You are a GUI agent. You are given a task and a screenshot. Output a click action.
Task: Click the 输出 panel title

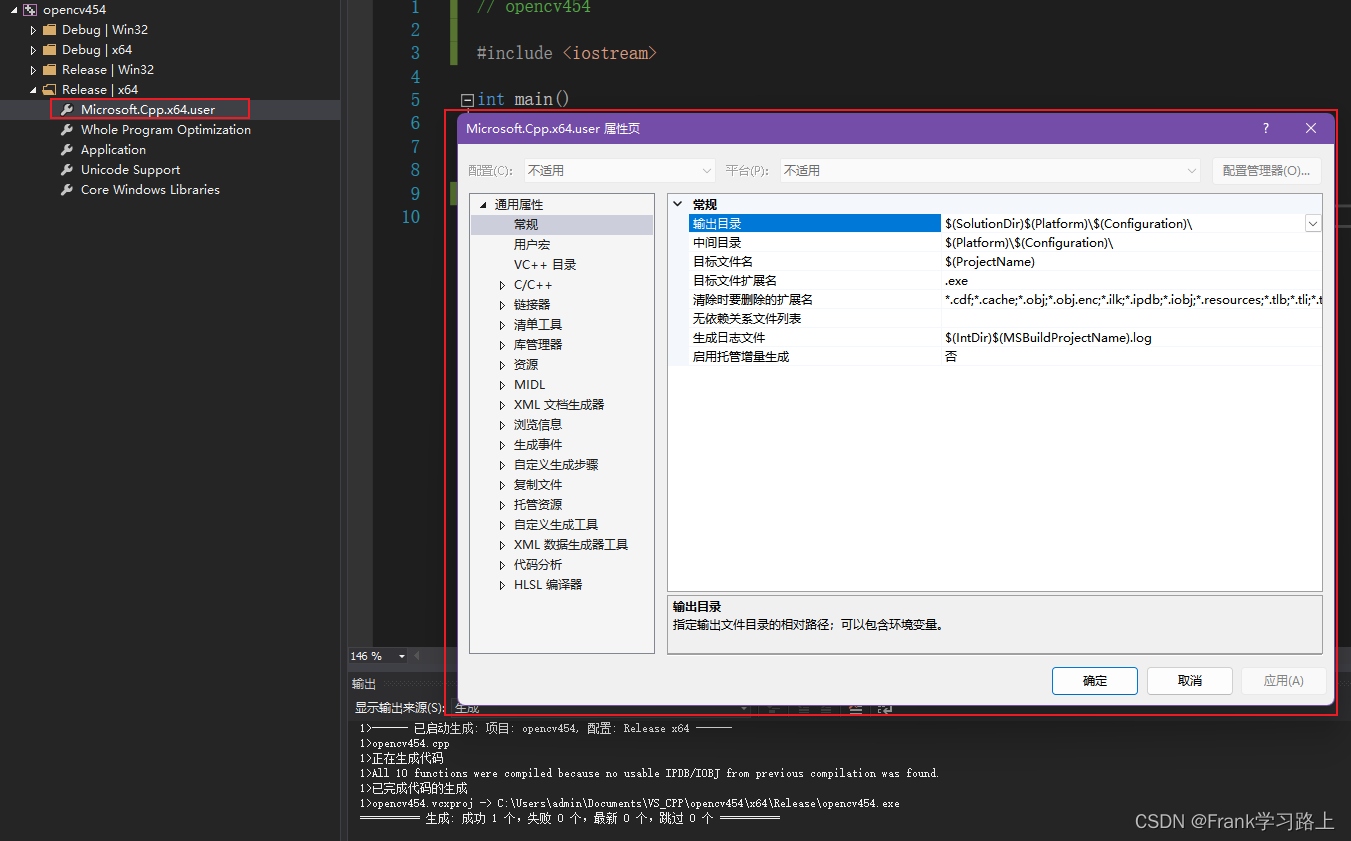364,685
